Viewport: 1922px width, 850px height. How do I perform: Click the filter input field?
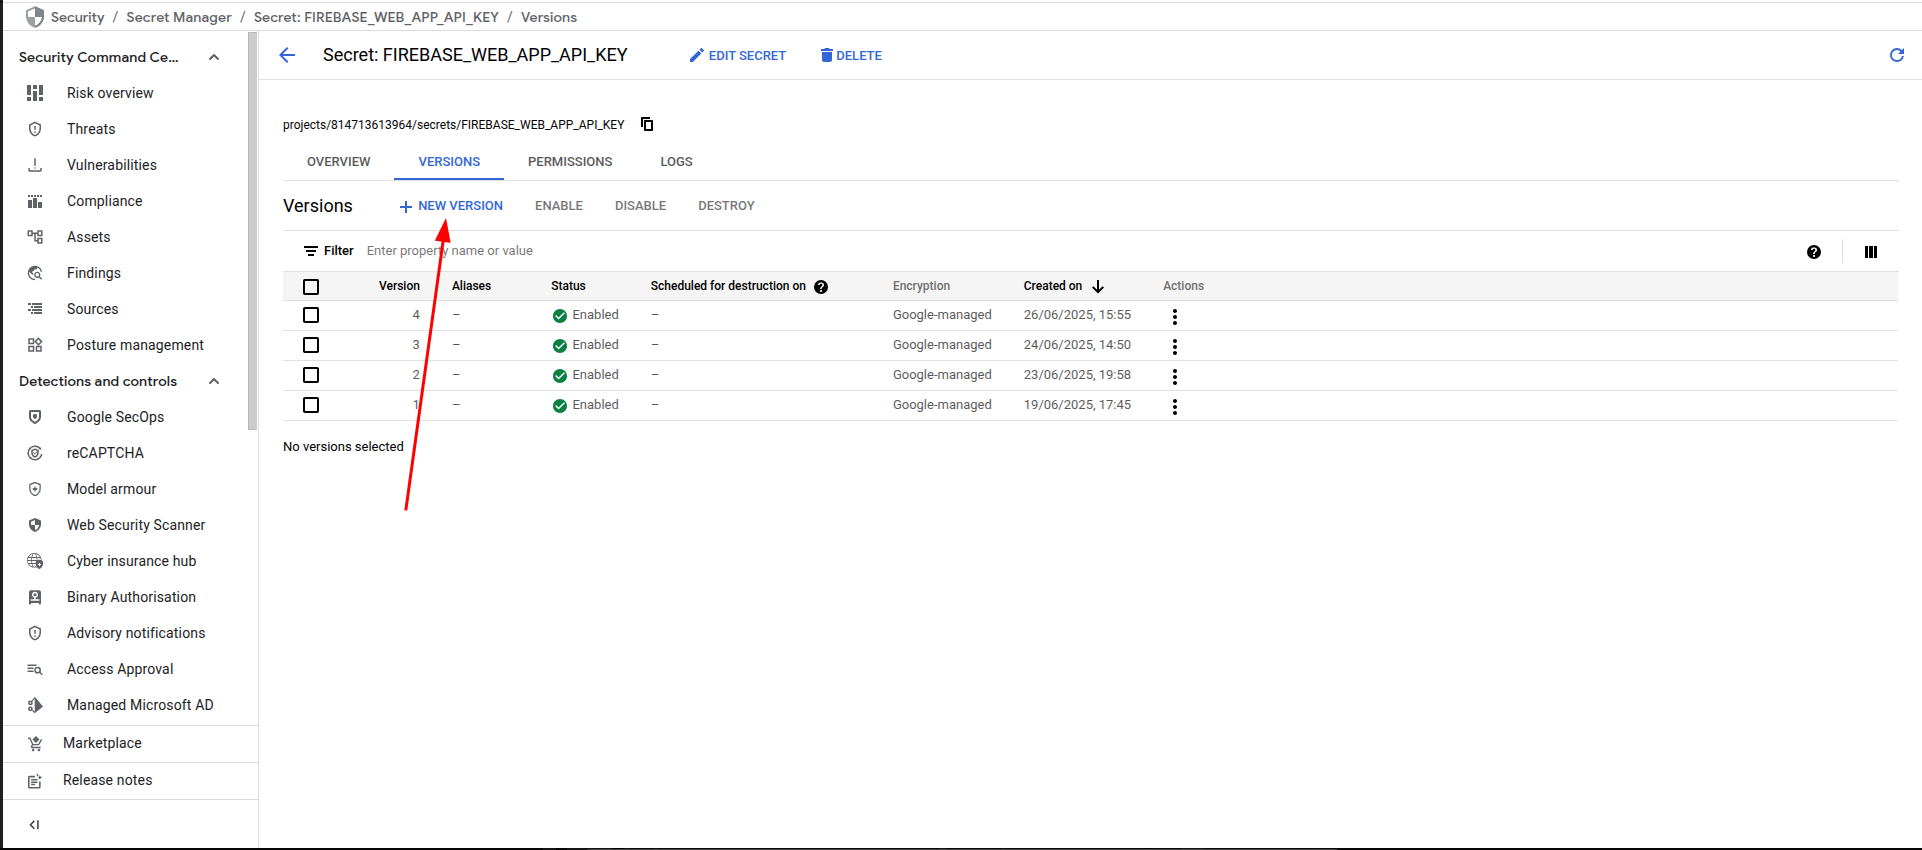[x=1080, y=251]
